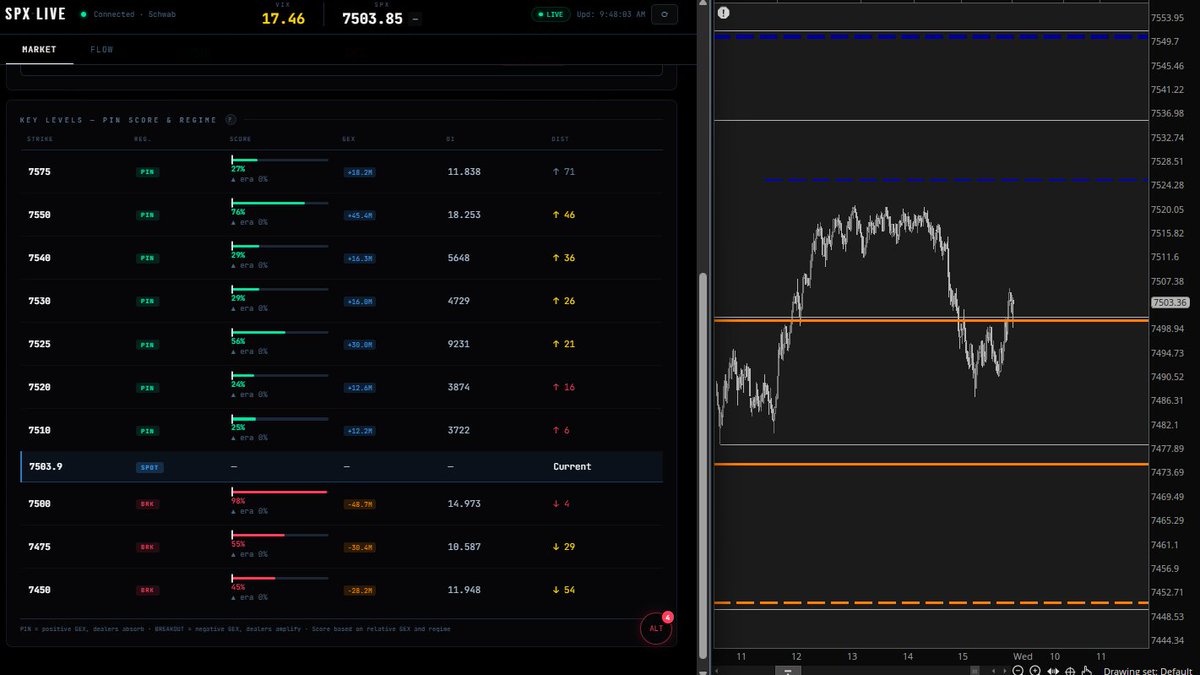Switch to the FLOW tab
The height and width of the screenshot is (675, 1200).
tap(101, 49)
